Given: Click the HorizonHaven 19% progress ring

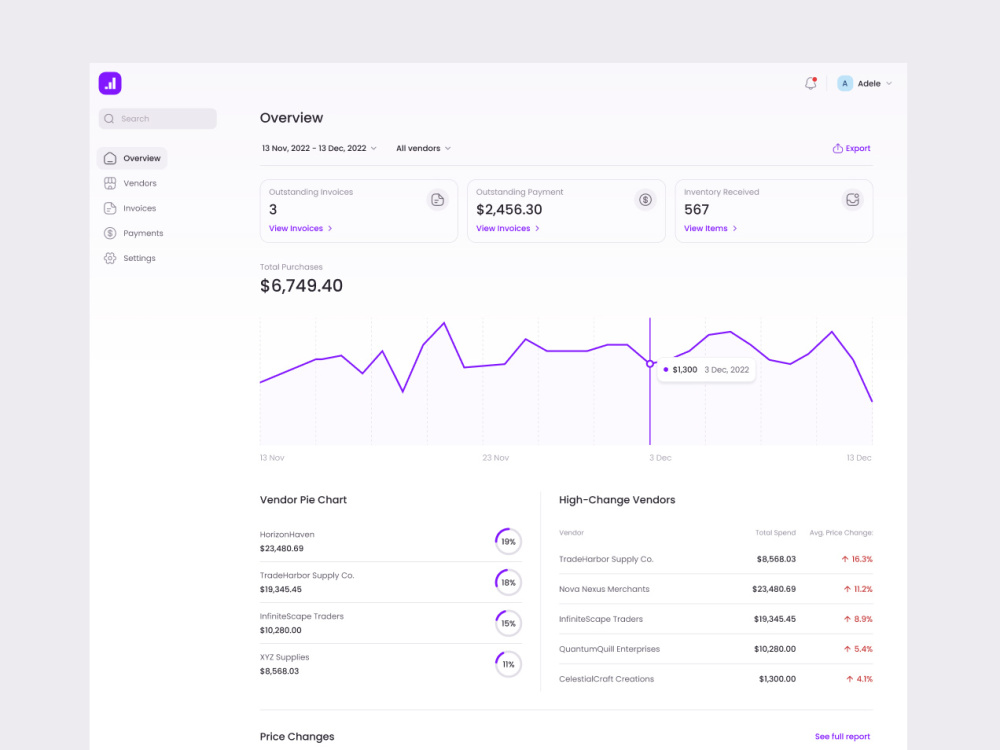Looking at the screenshot, I should click(x=508, y=541).
